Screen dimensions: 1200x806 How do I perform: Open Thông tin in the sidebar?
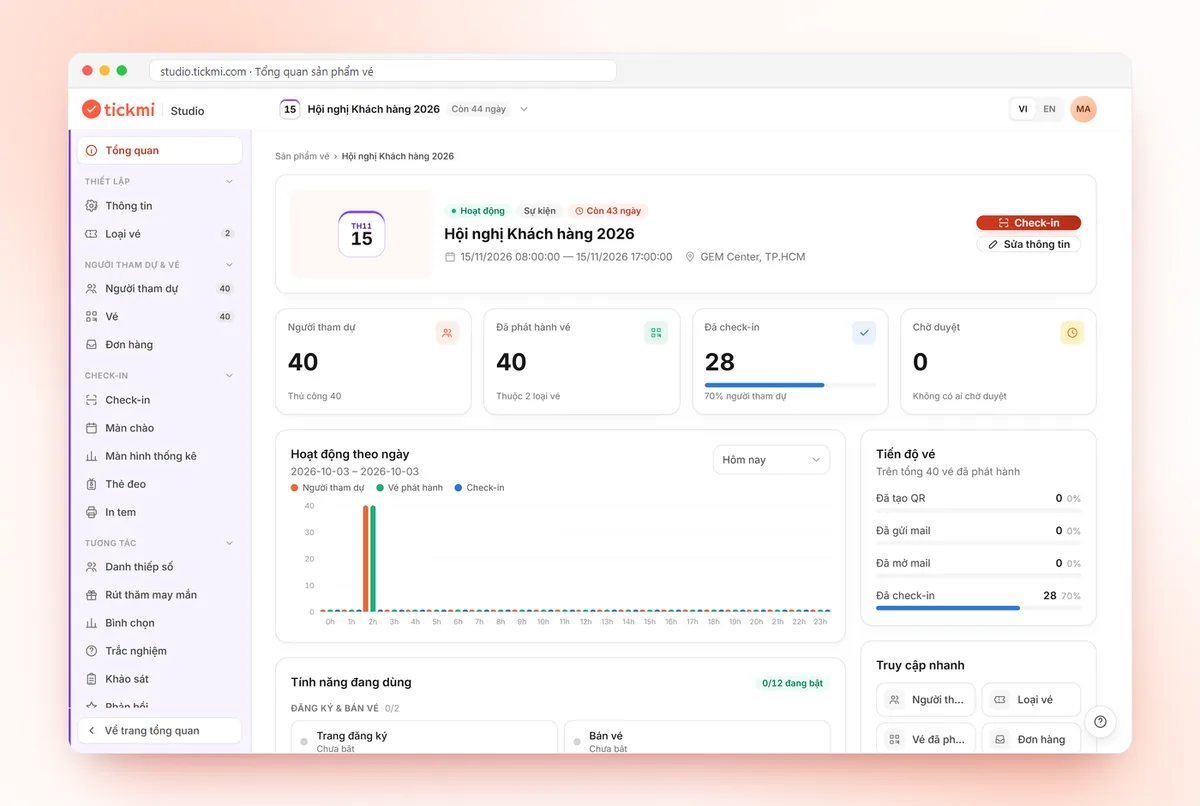click(160, 206)
